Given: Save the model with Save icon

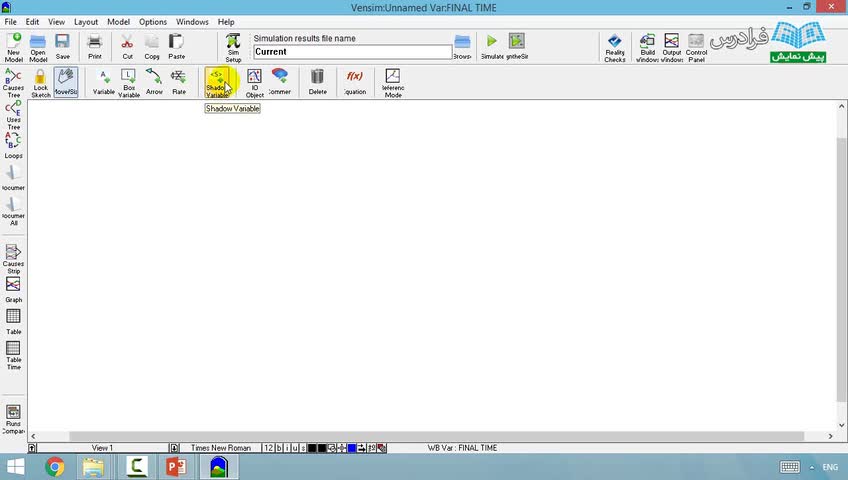Looking at the screenshot, I should pyautogui.click(x=63, y=46).
